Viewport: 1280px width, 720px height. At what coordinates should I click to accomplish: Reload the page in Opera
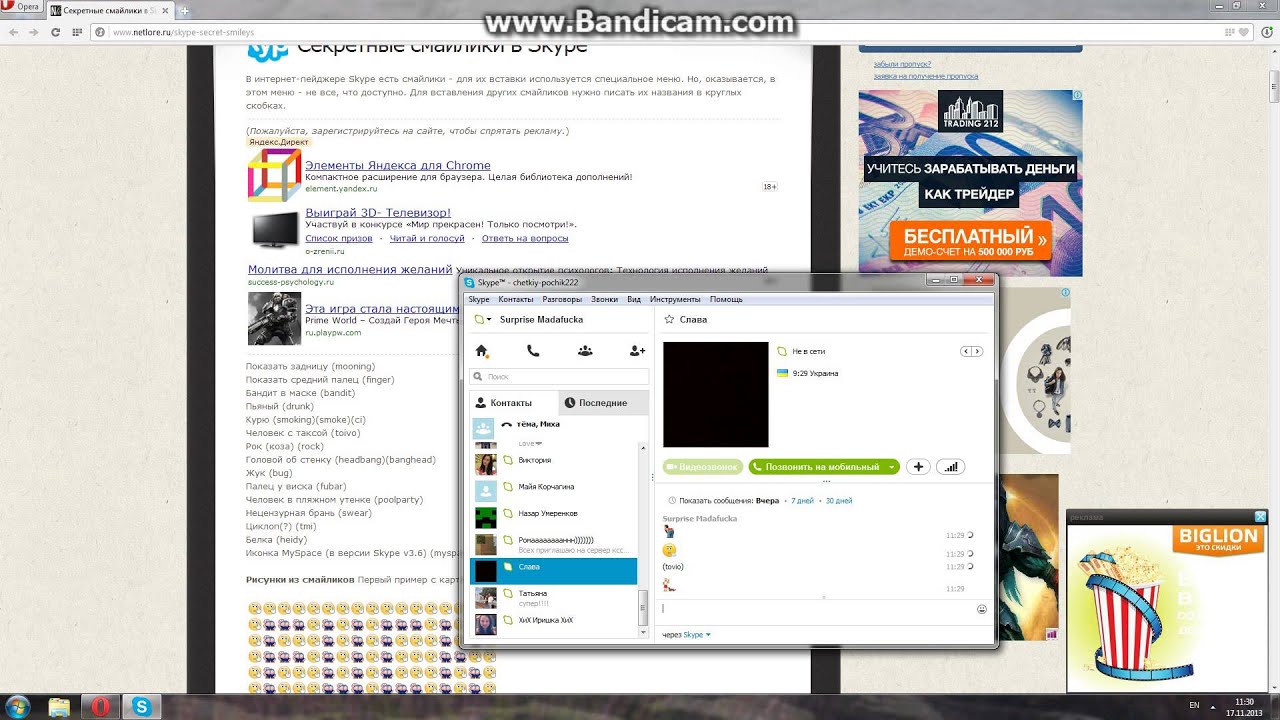(x=56, y=32)
